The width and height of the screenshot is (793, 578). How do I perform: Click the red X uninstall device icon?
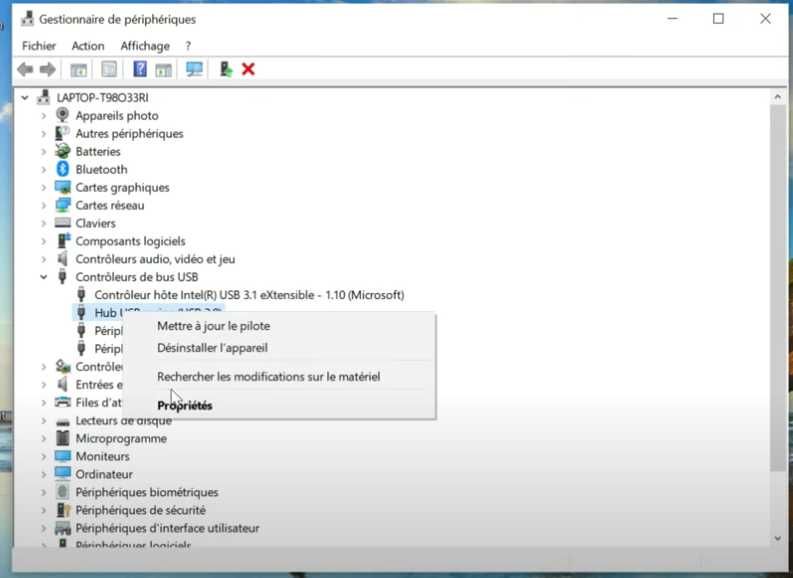[x=248, y=69]
